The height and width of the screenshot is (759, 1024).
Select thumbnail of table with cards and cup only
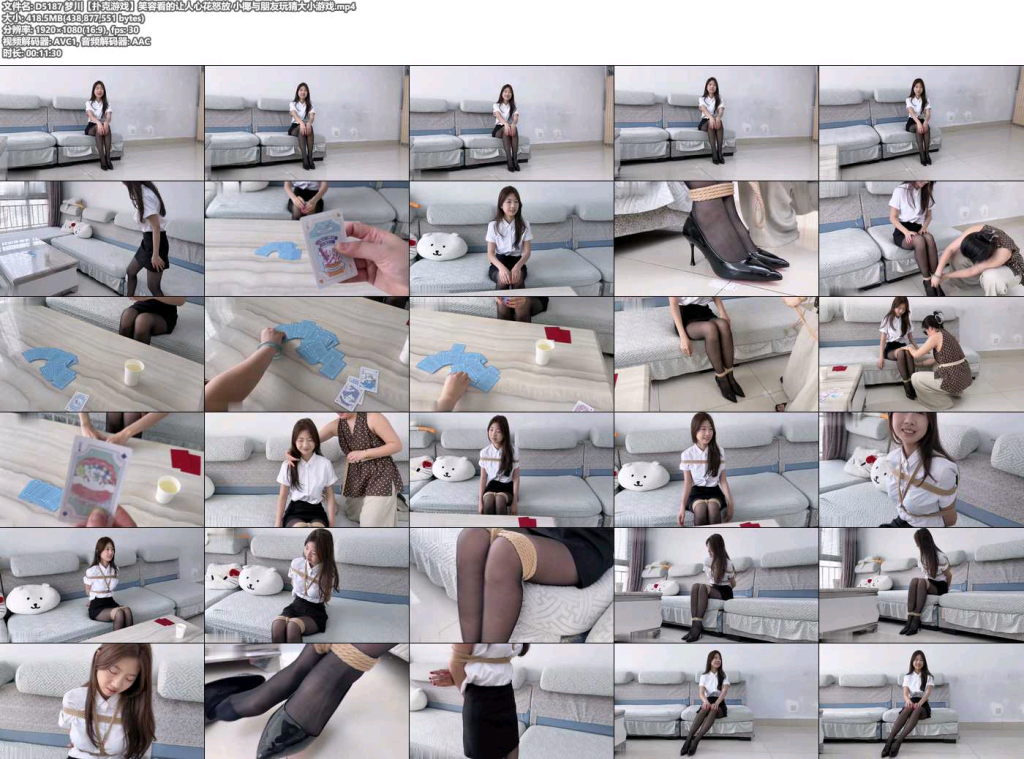pos(102,354)
